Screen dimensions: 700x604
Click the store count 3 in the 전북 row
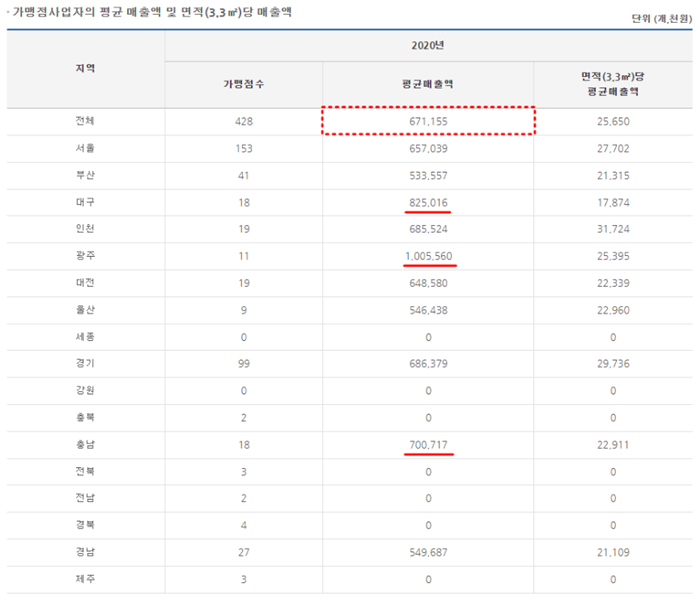point(244,472)
